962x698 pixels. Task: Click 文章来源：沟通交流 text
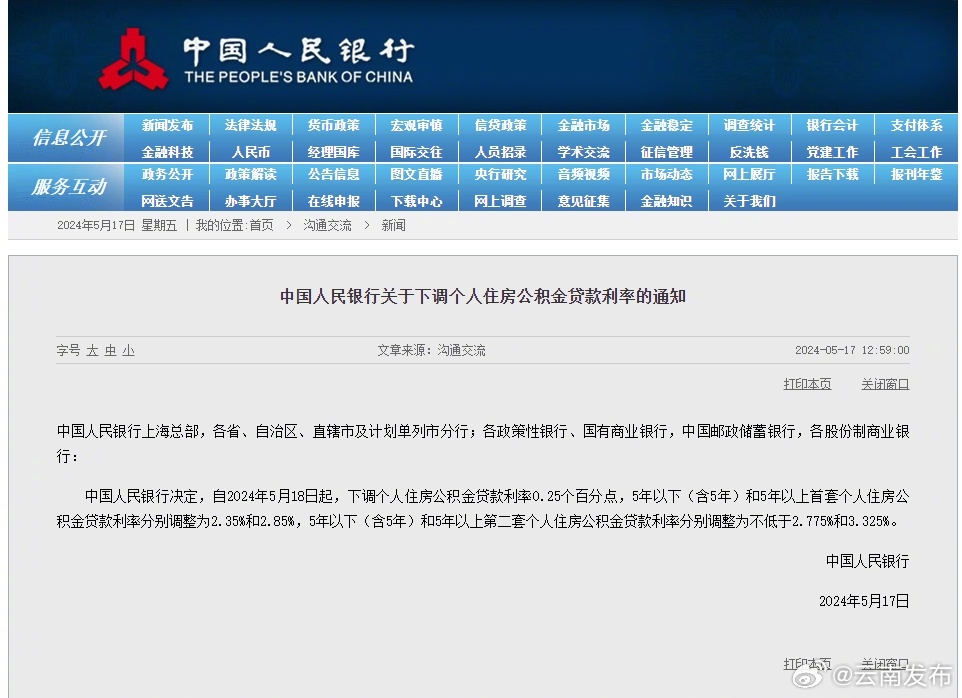pos(431,350)
